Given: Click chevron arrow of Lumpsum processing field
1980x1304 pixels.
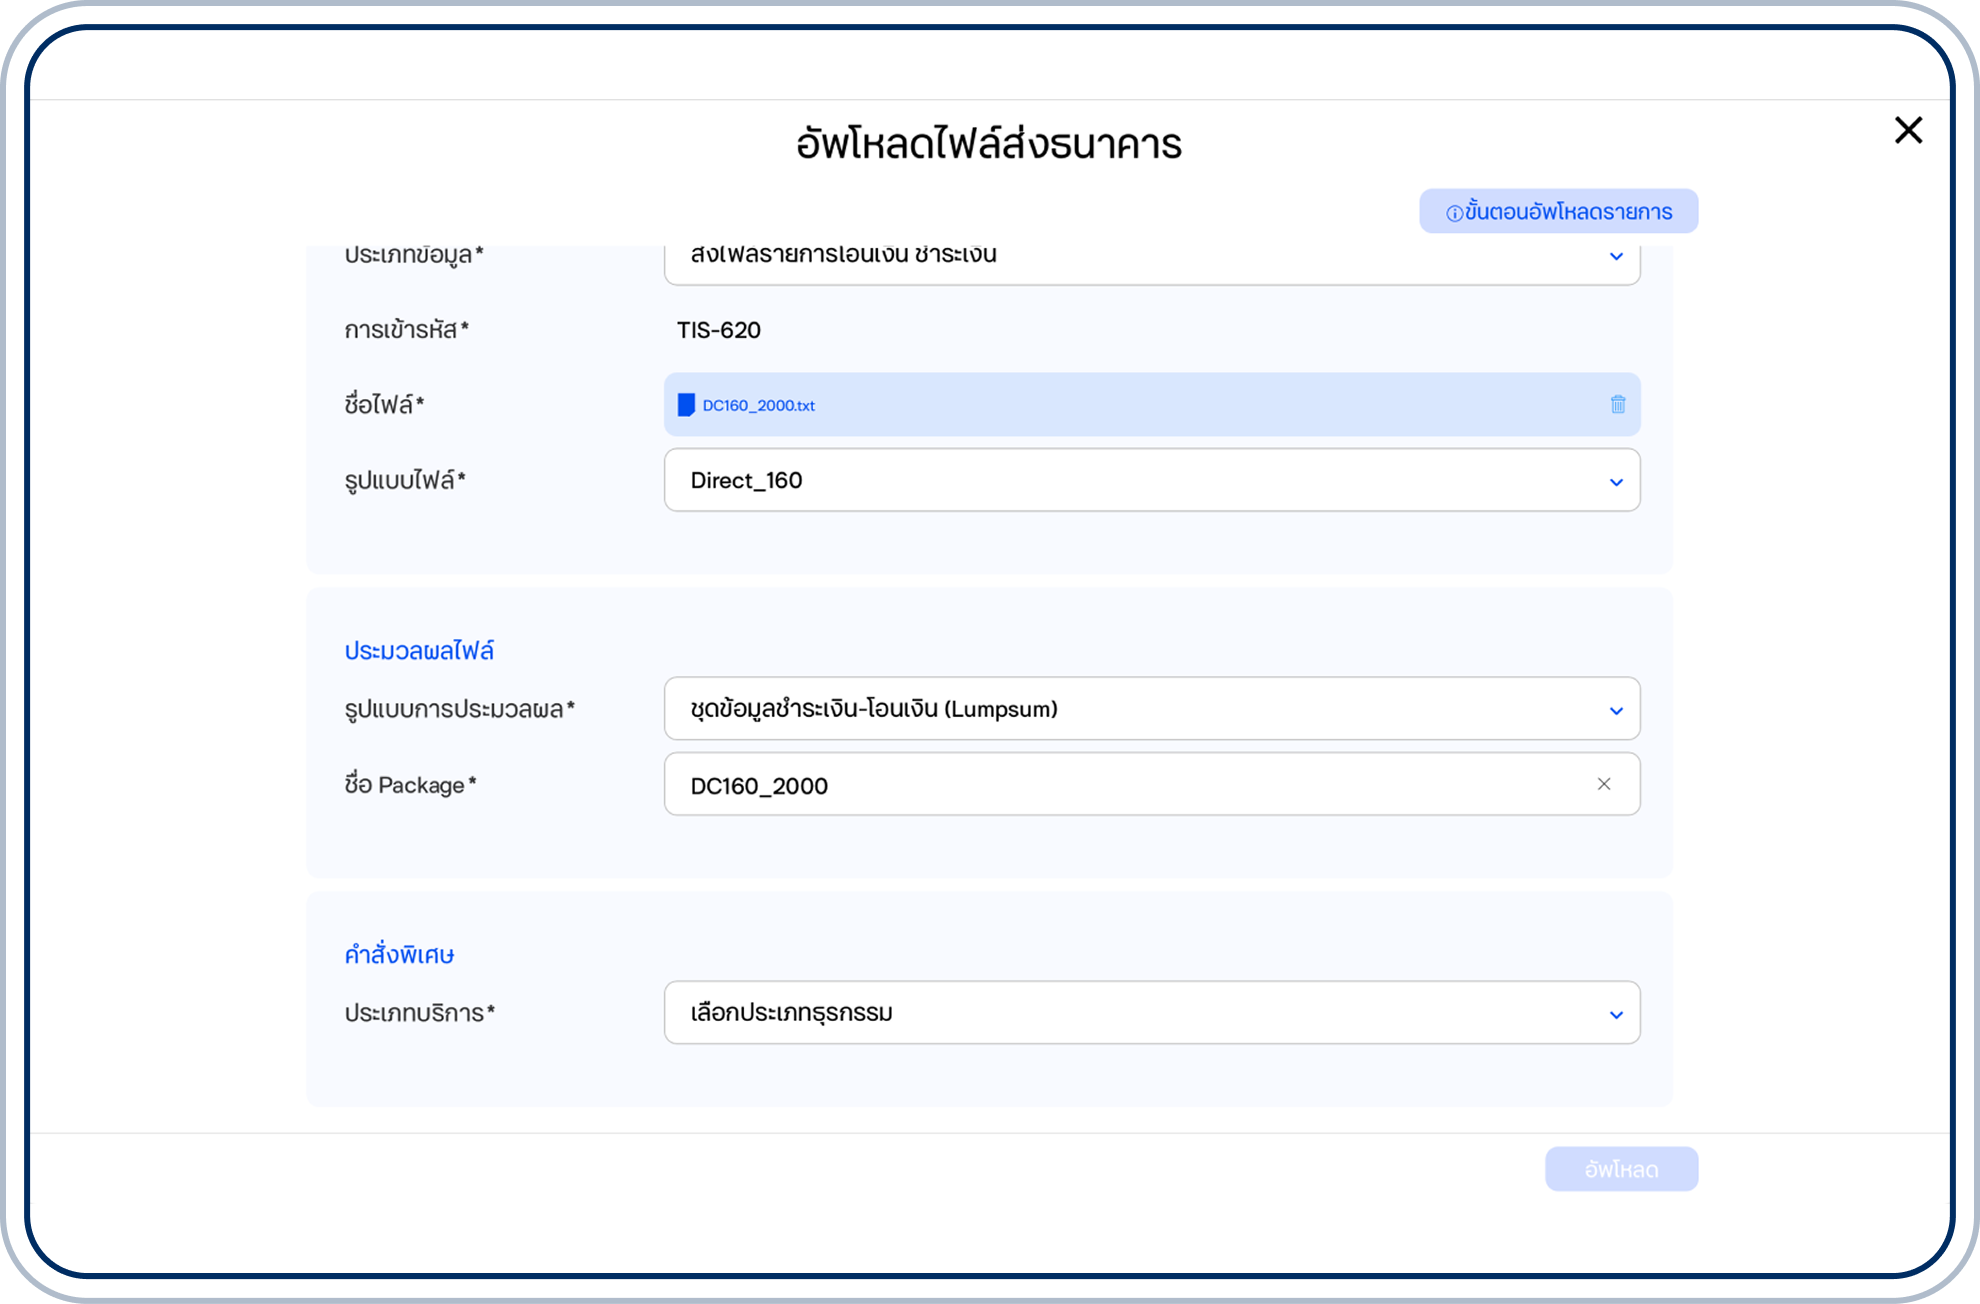Looking at the screenshot, I should (x=1615, y=710).
